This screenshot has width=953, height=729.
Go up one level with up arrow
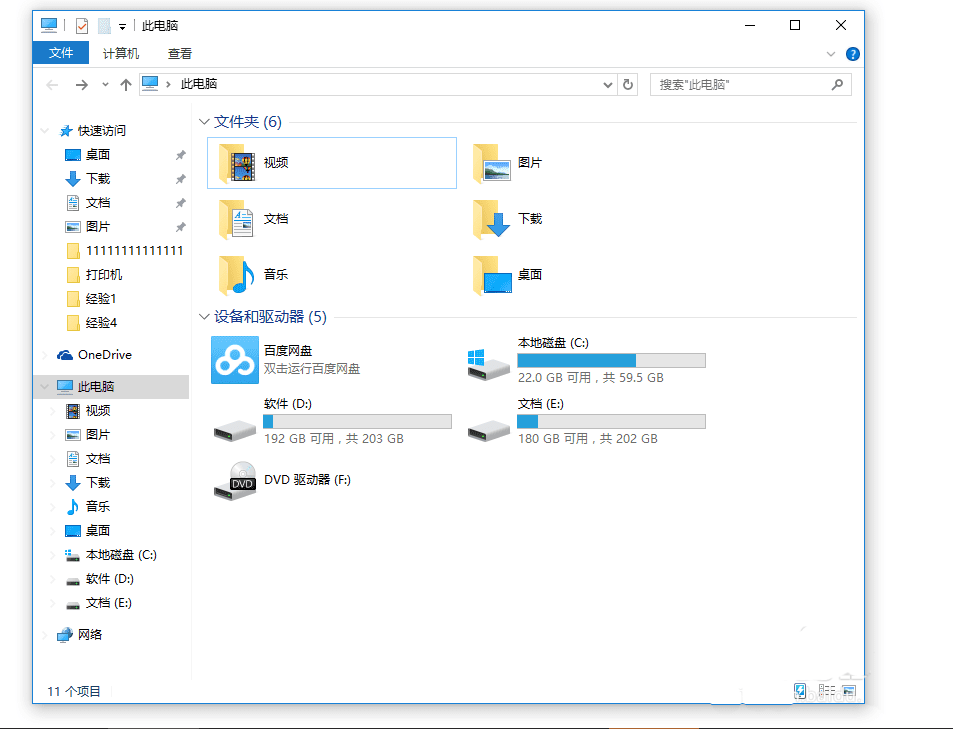click(126, 85)
